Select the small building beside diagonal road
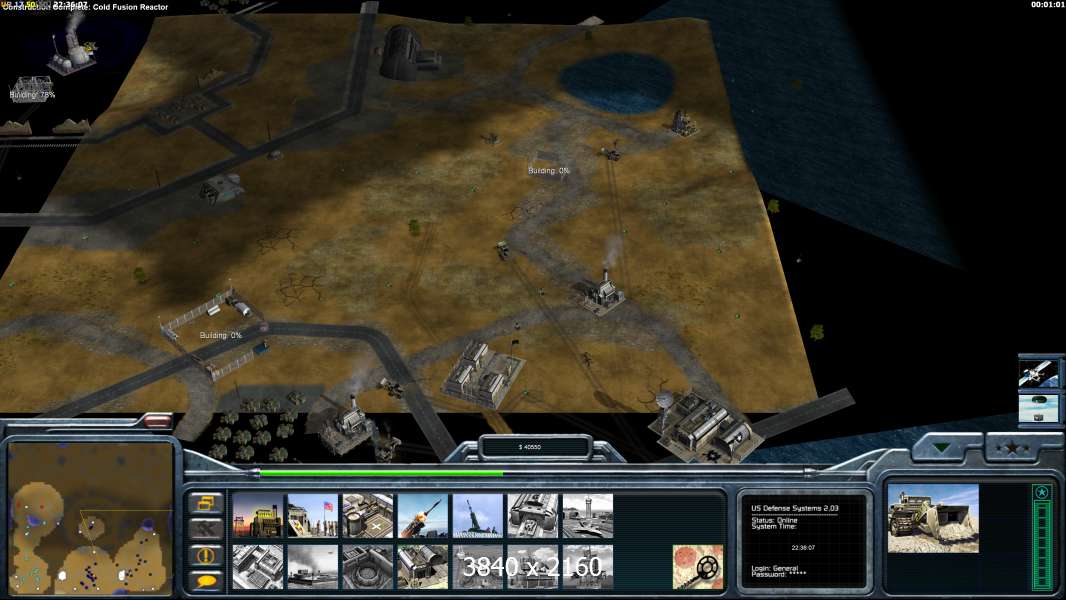 pyautogui.click(x=222, y=188)
